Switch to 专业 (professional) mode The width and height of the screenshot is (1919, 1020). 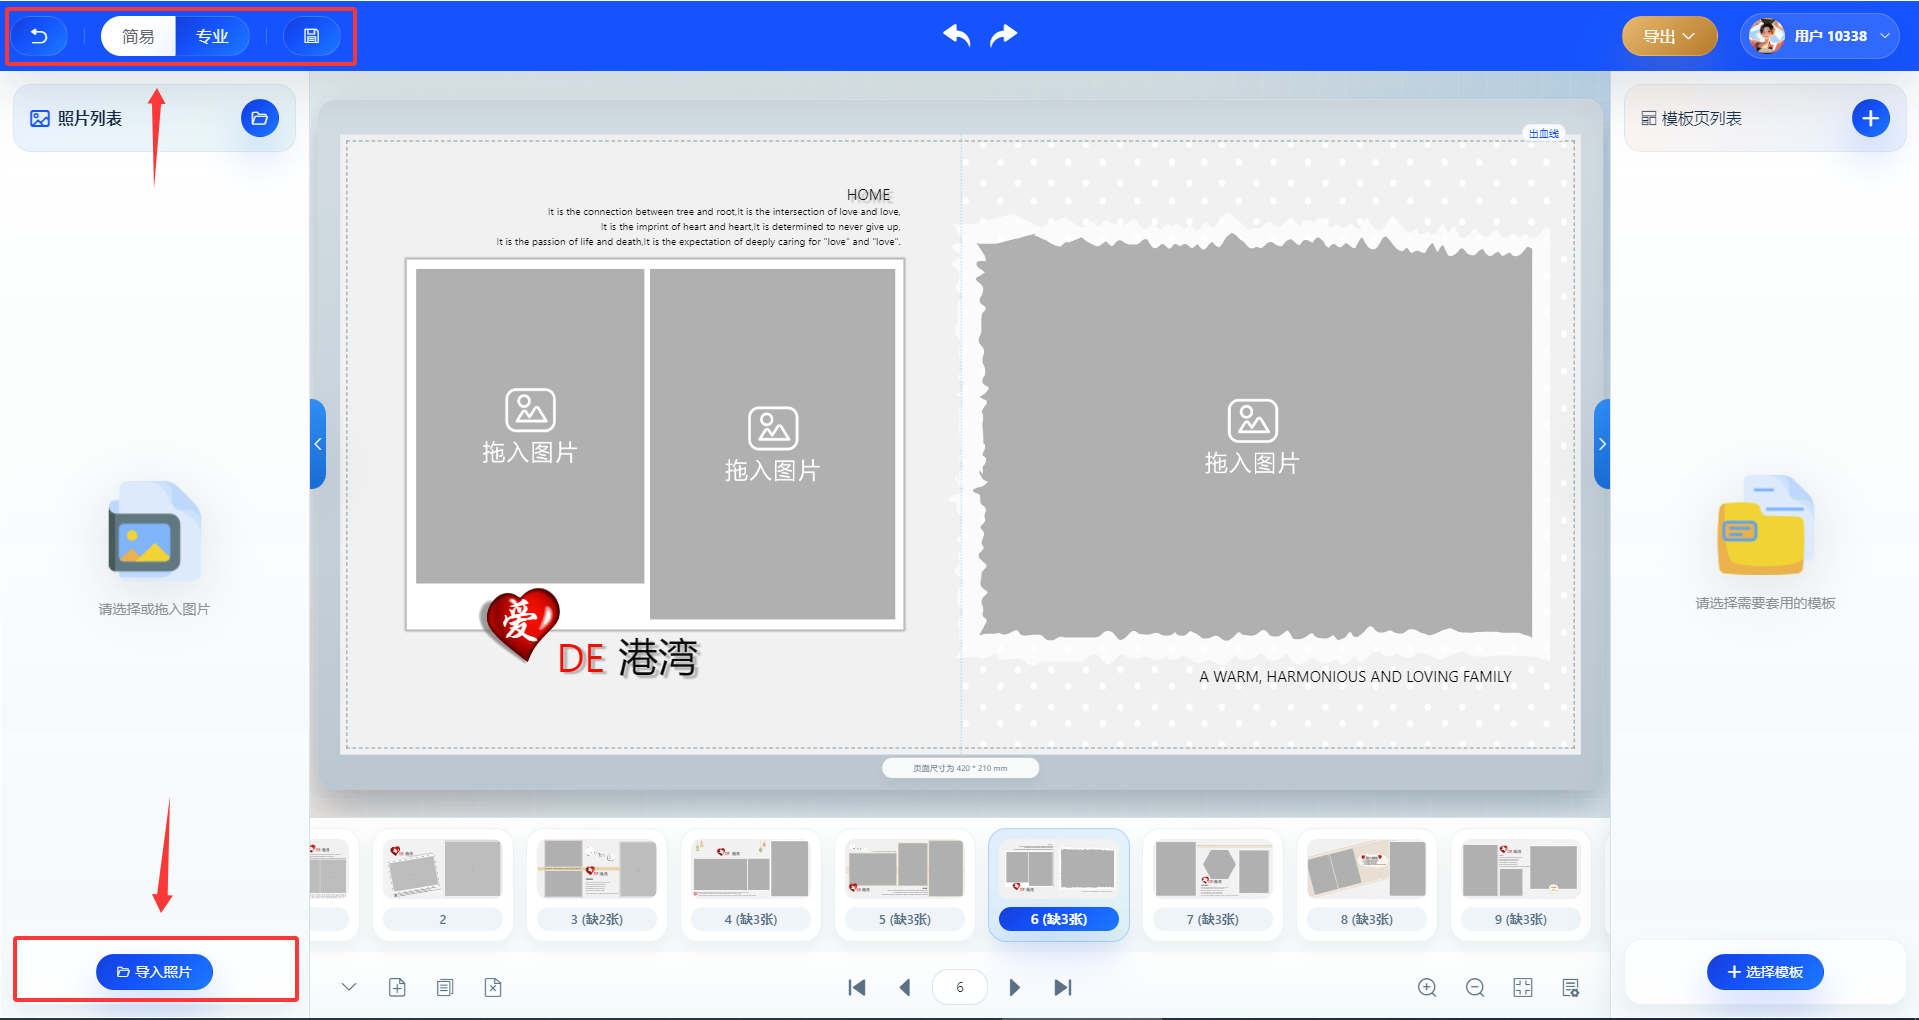212,36
